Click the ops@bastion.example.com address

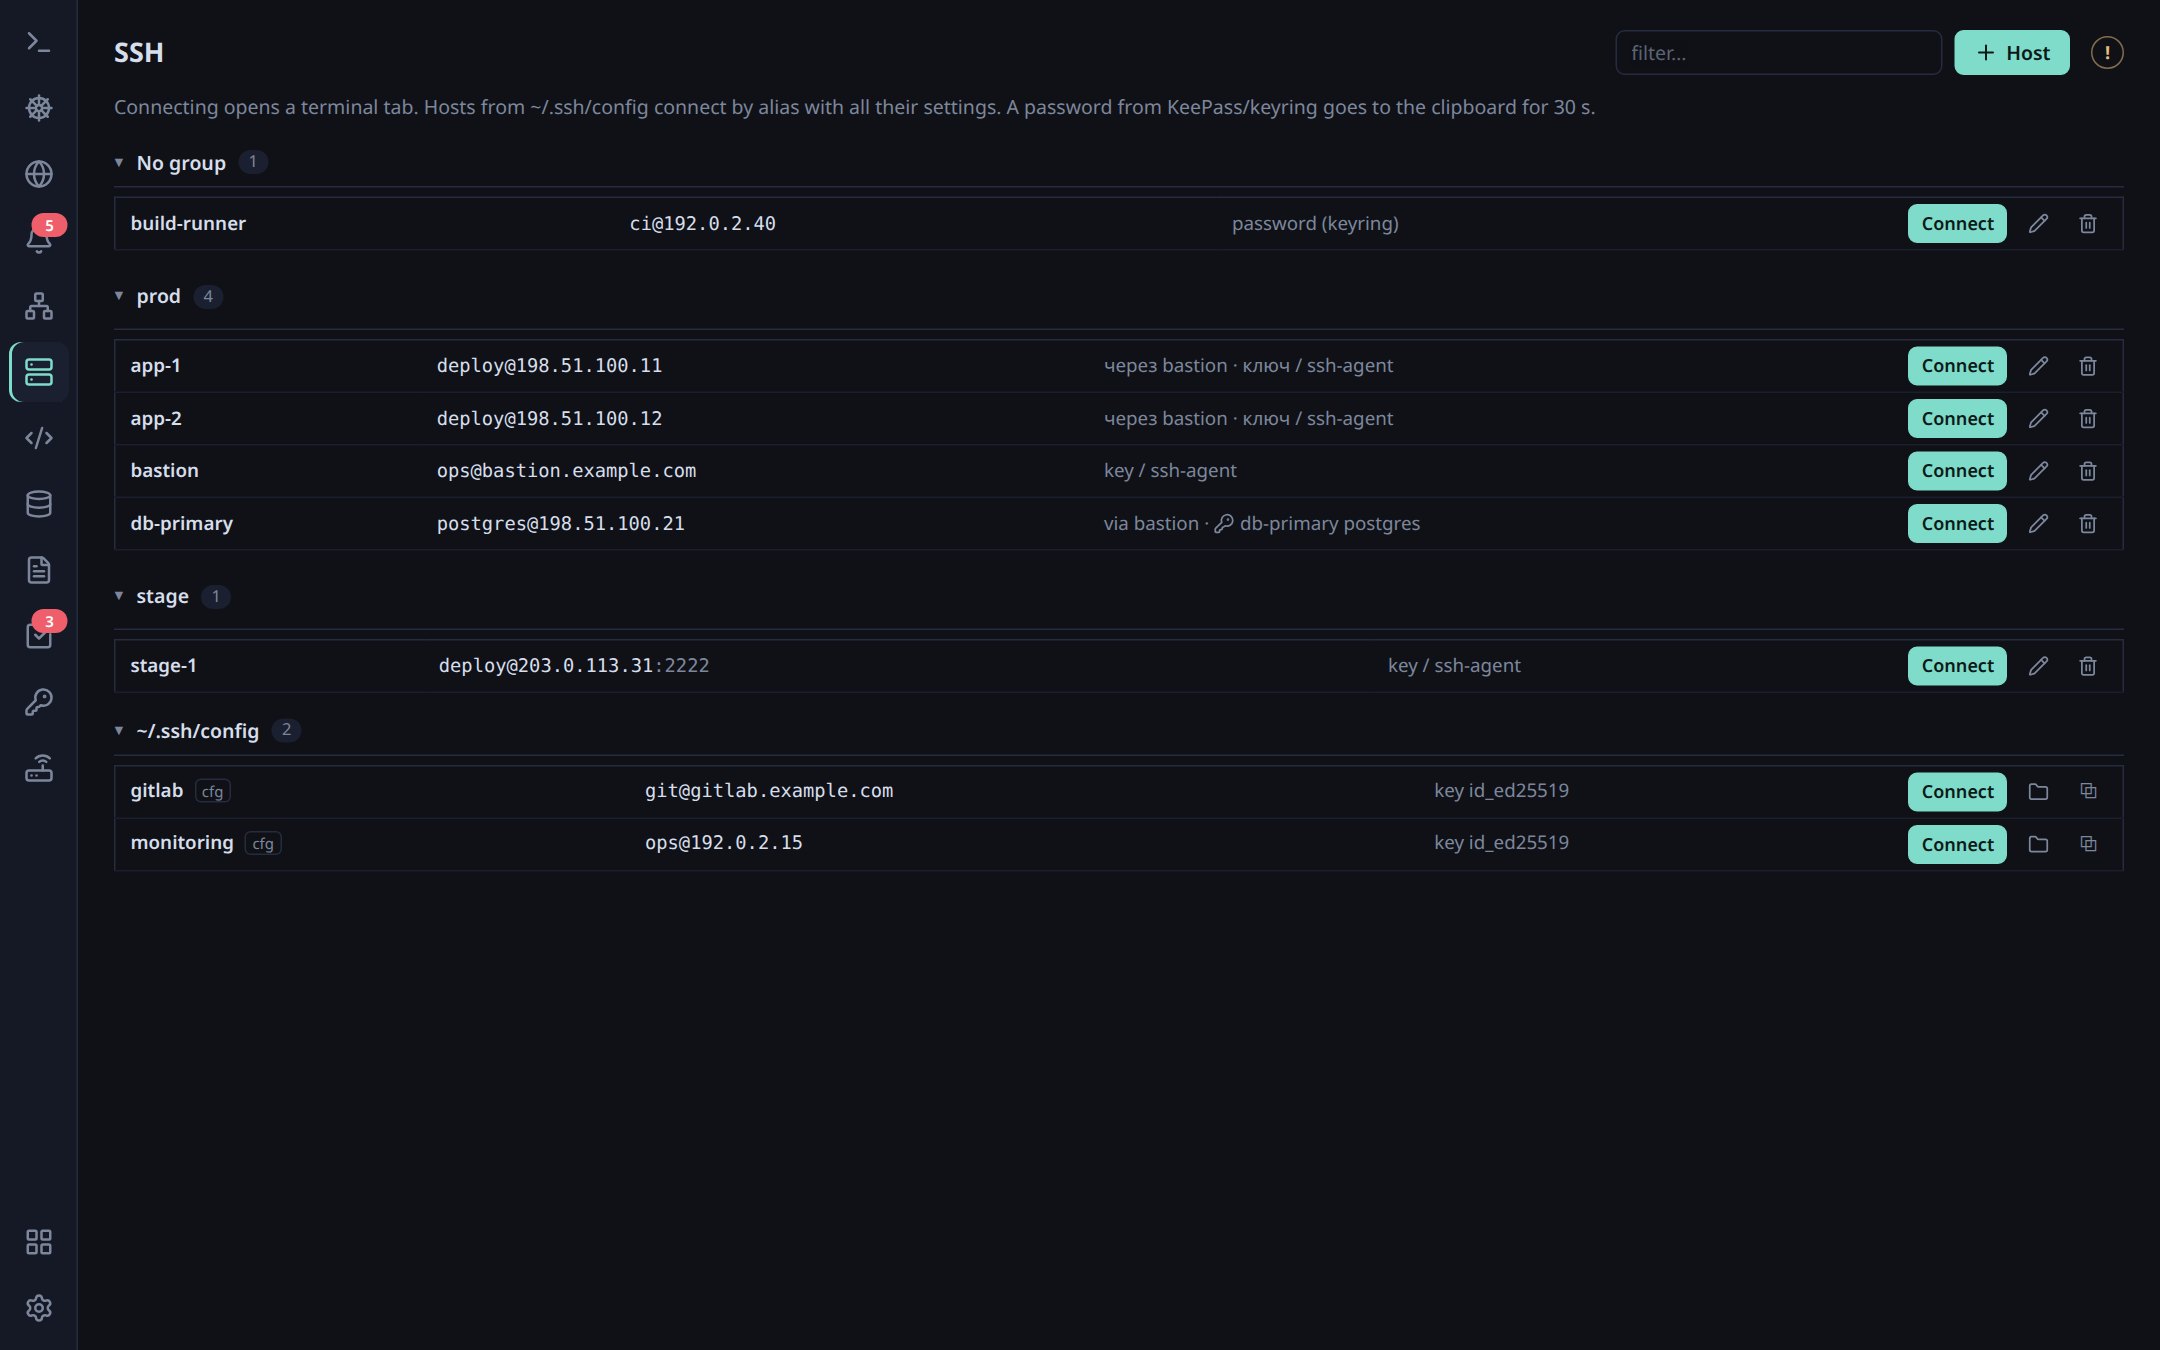pyautogui.click(x=566, y=471)
